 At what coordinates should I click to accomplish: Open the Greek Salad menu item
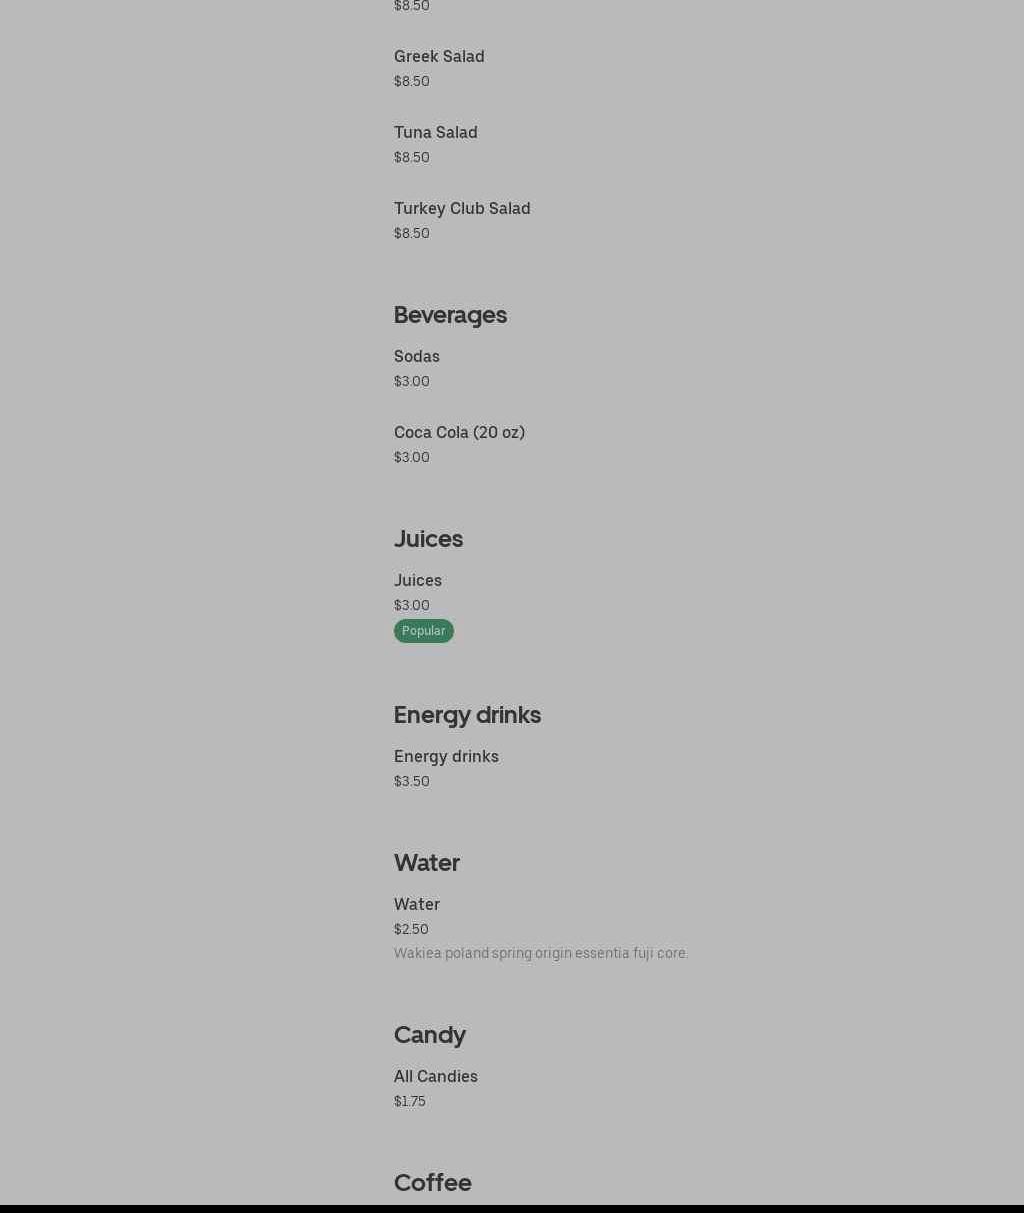coord(439,57)
